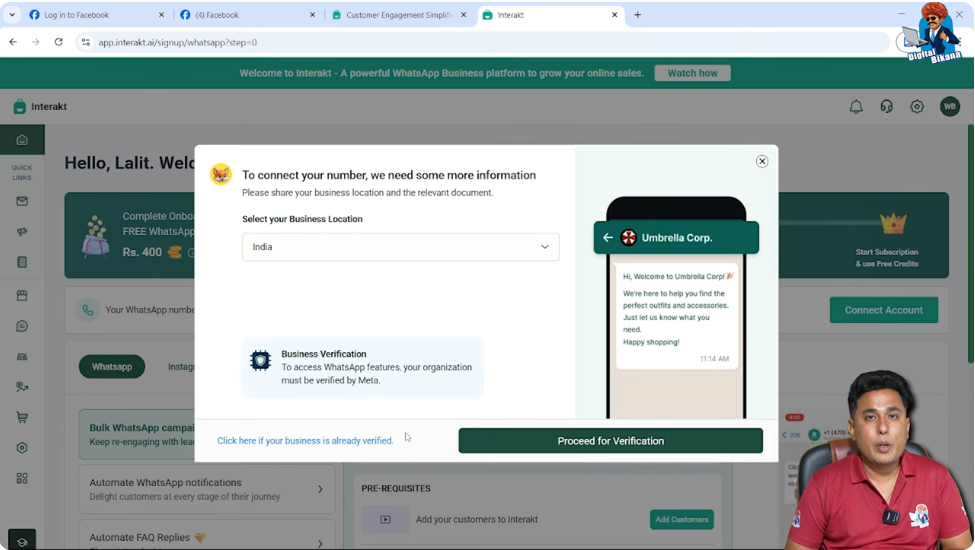Screen dimensions: 975x550
Task: Expand Automate FAQ Replies row
Action: click(207, 539)
